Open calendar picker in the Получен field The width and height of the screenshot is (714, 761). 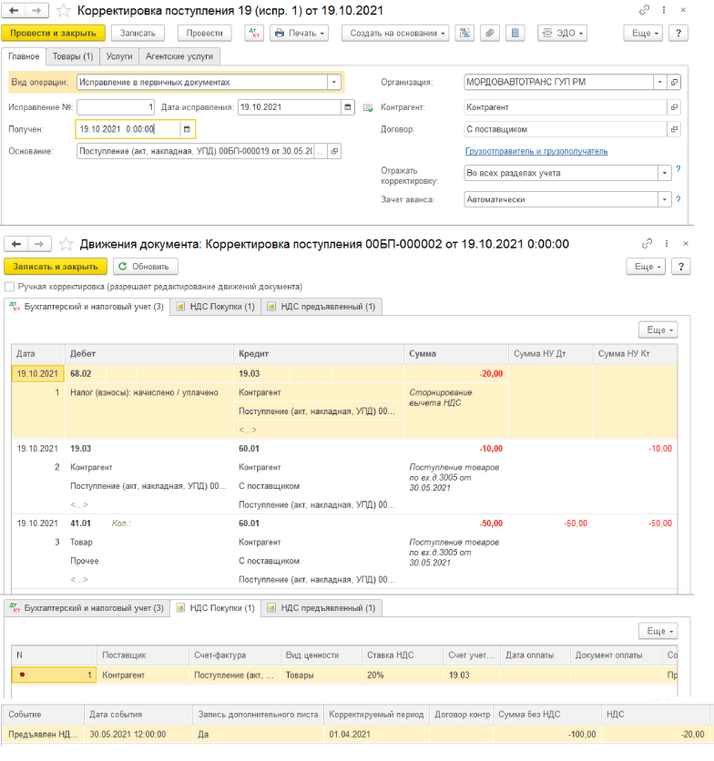click(187, 129)
